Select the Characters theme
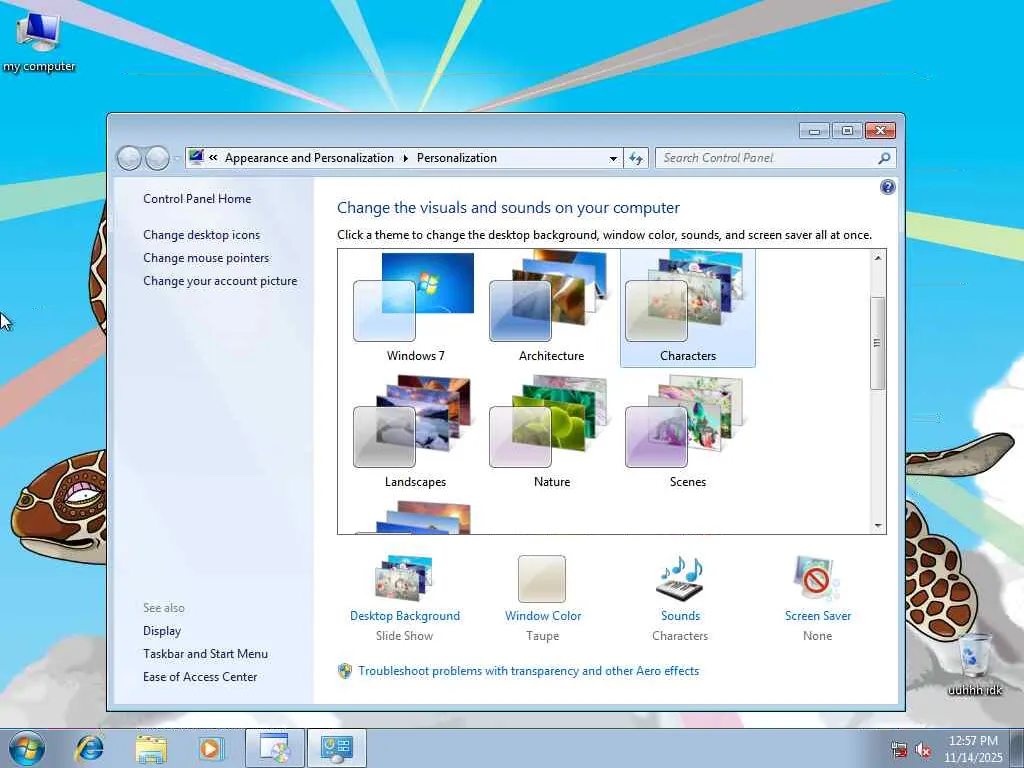Image resolution: width=1024 pixels, height=768 pixels. pyautogui.click(x=688, y=307)
